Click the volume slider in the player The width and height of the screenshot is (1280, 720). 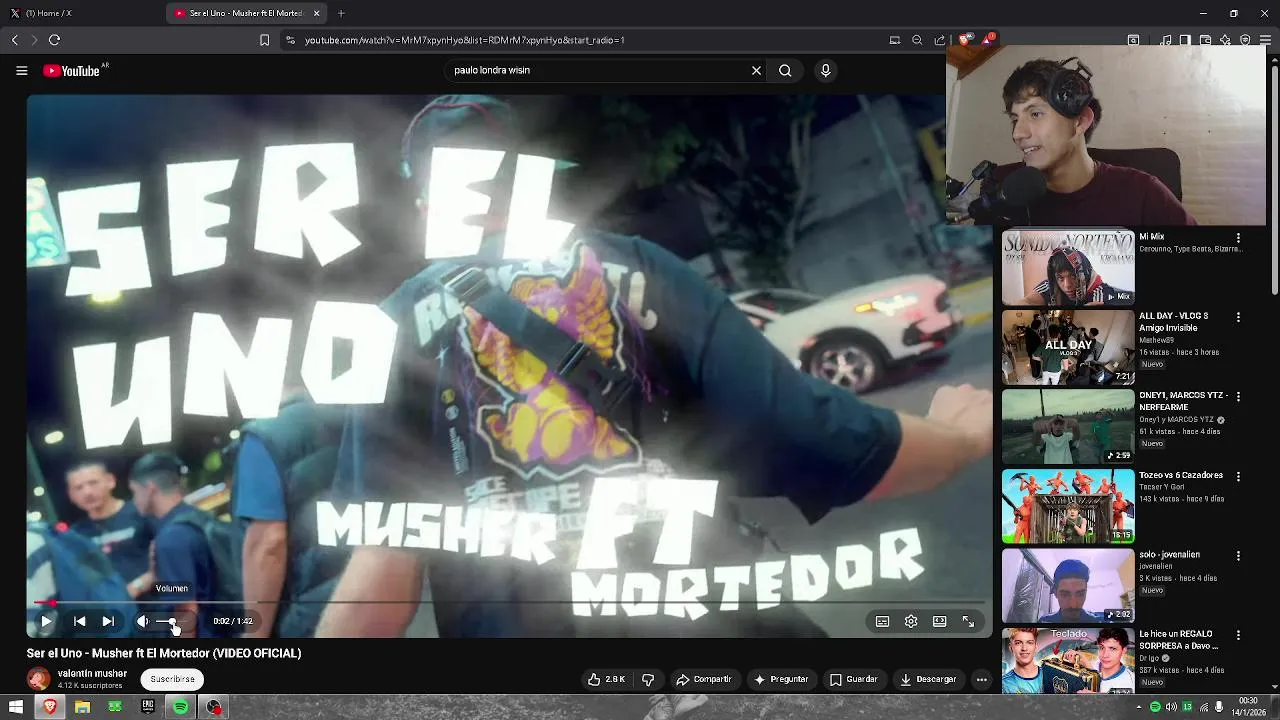coord(170,621)
